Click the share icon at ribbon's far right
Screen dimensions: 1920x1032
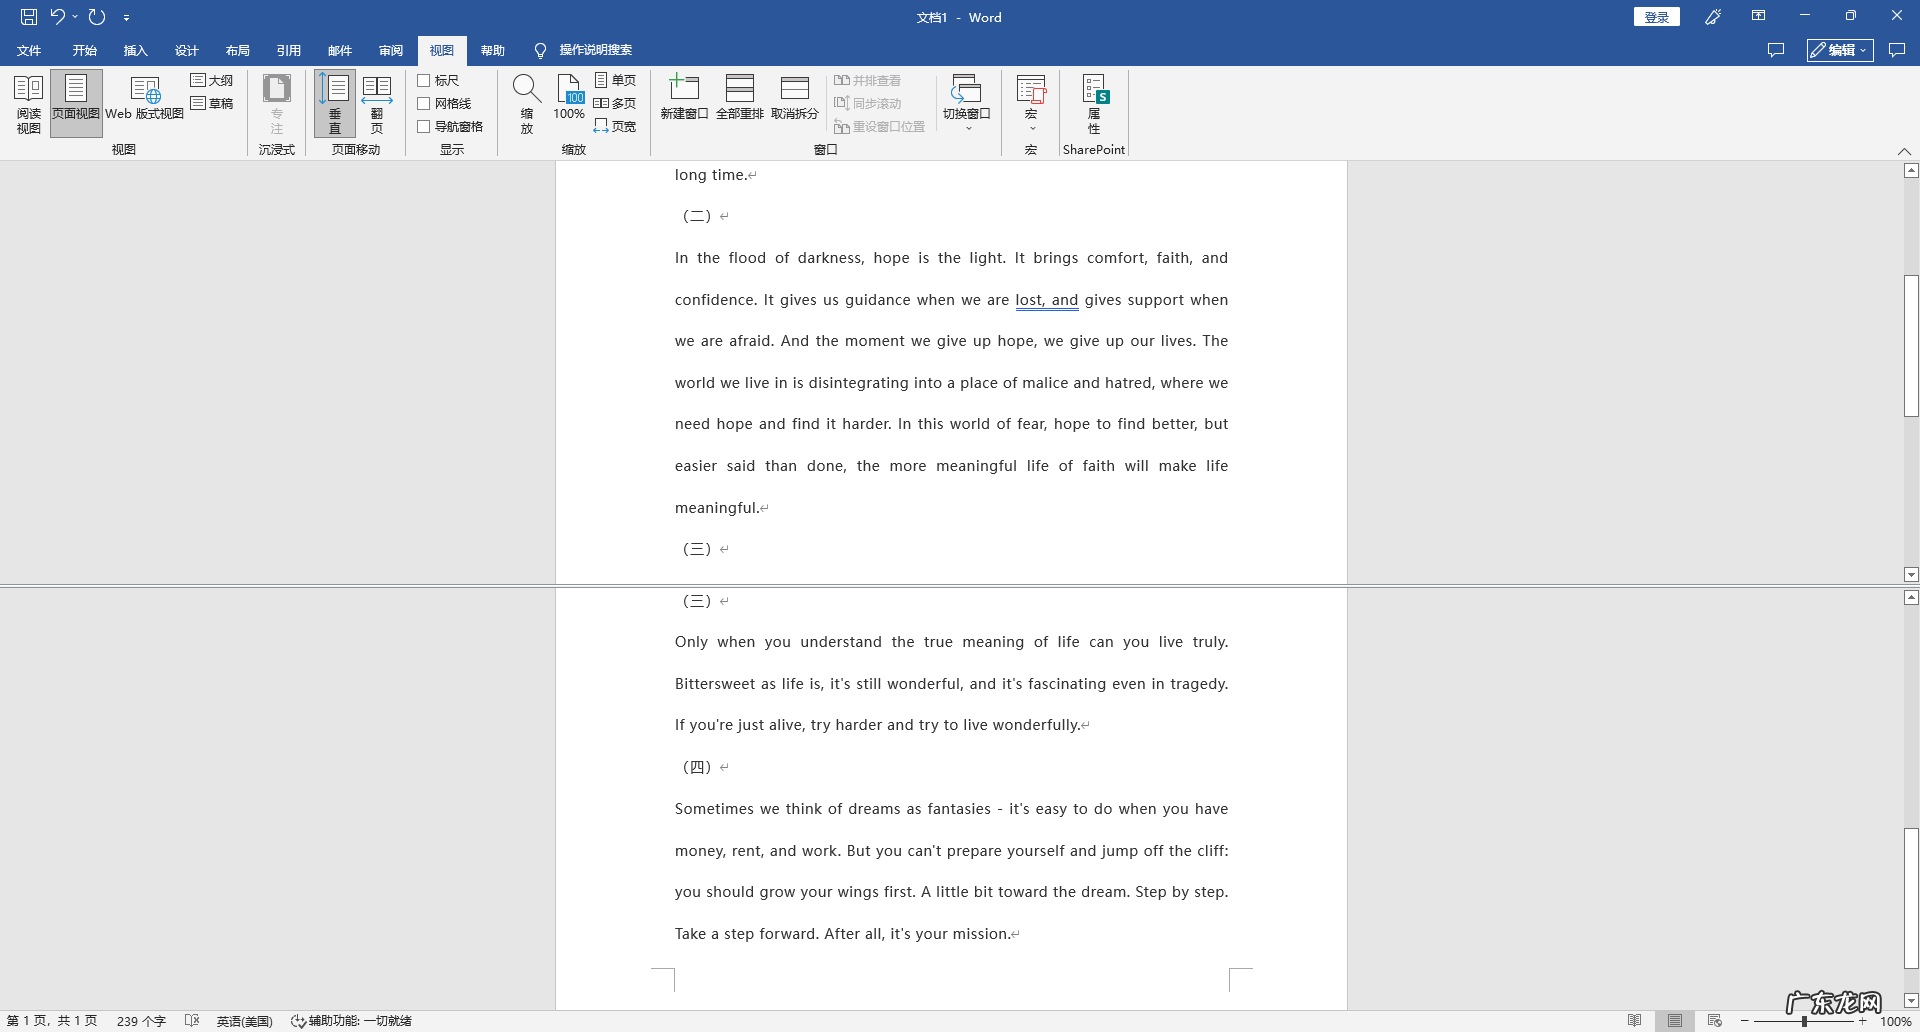point(1897,50)
